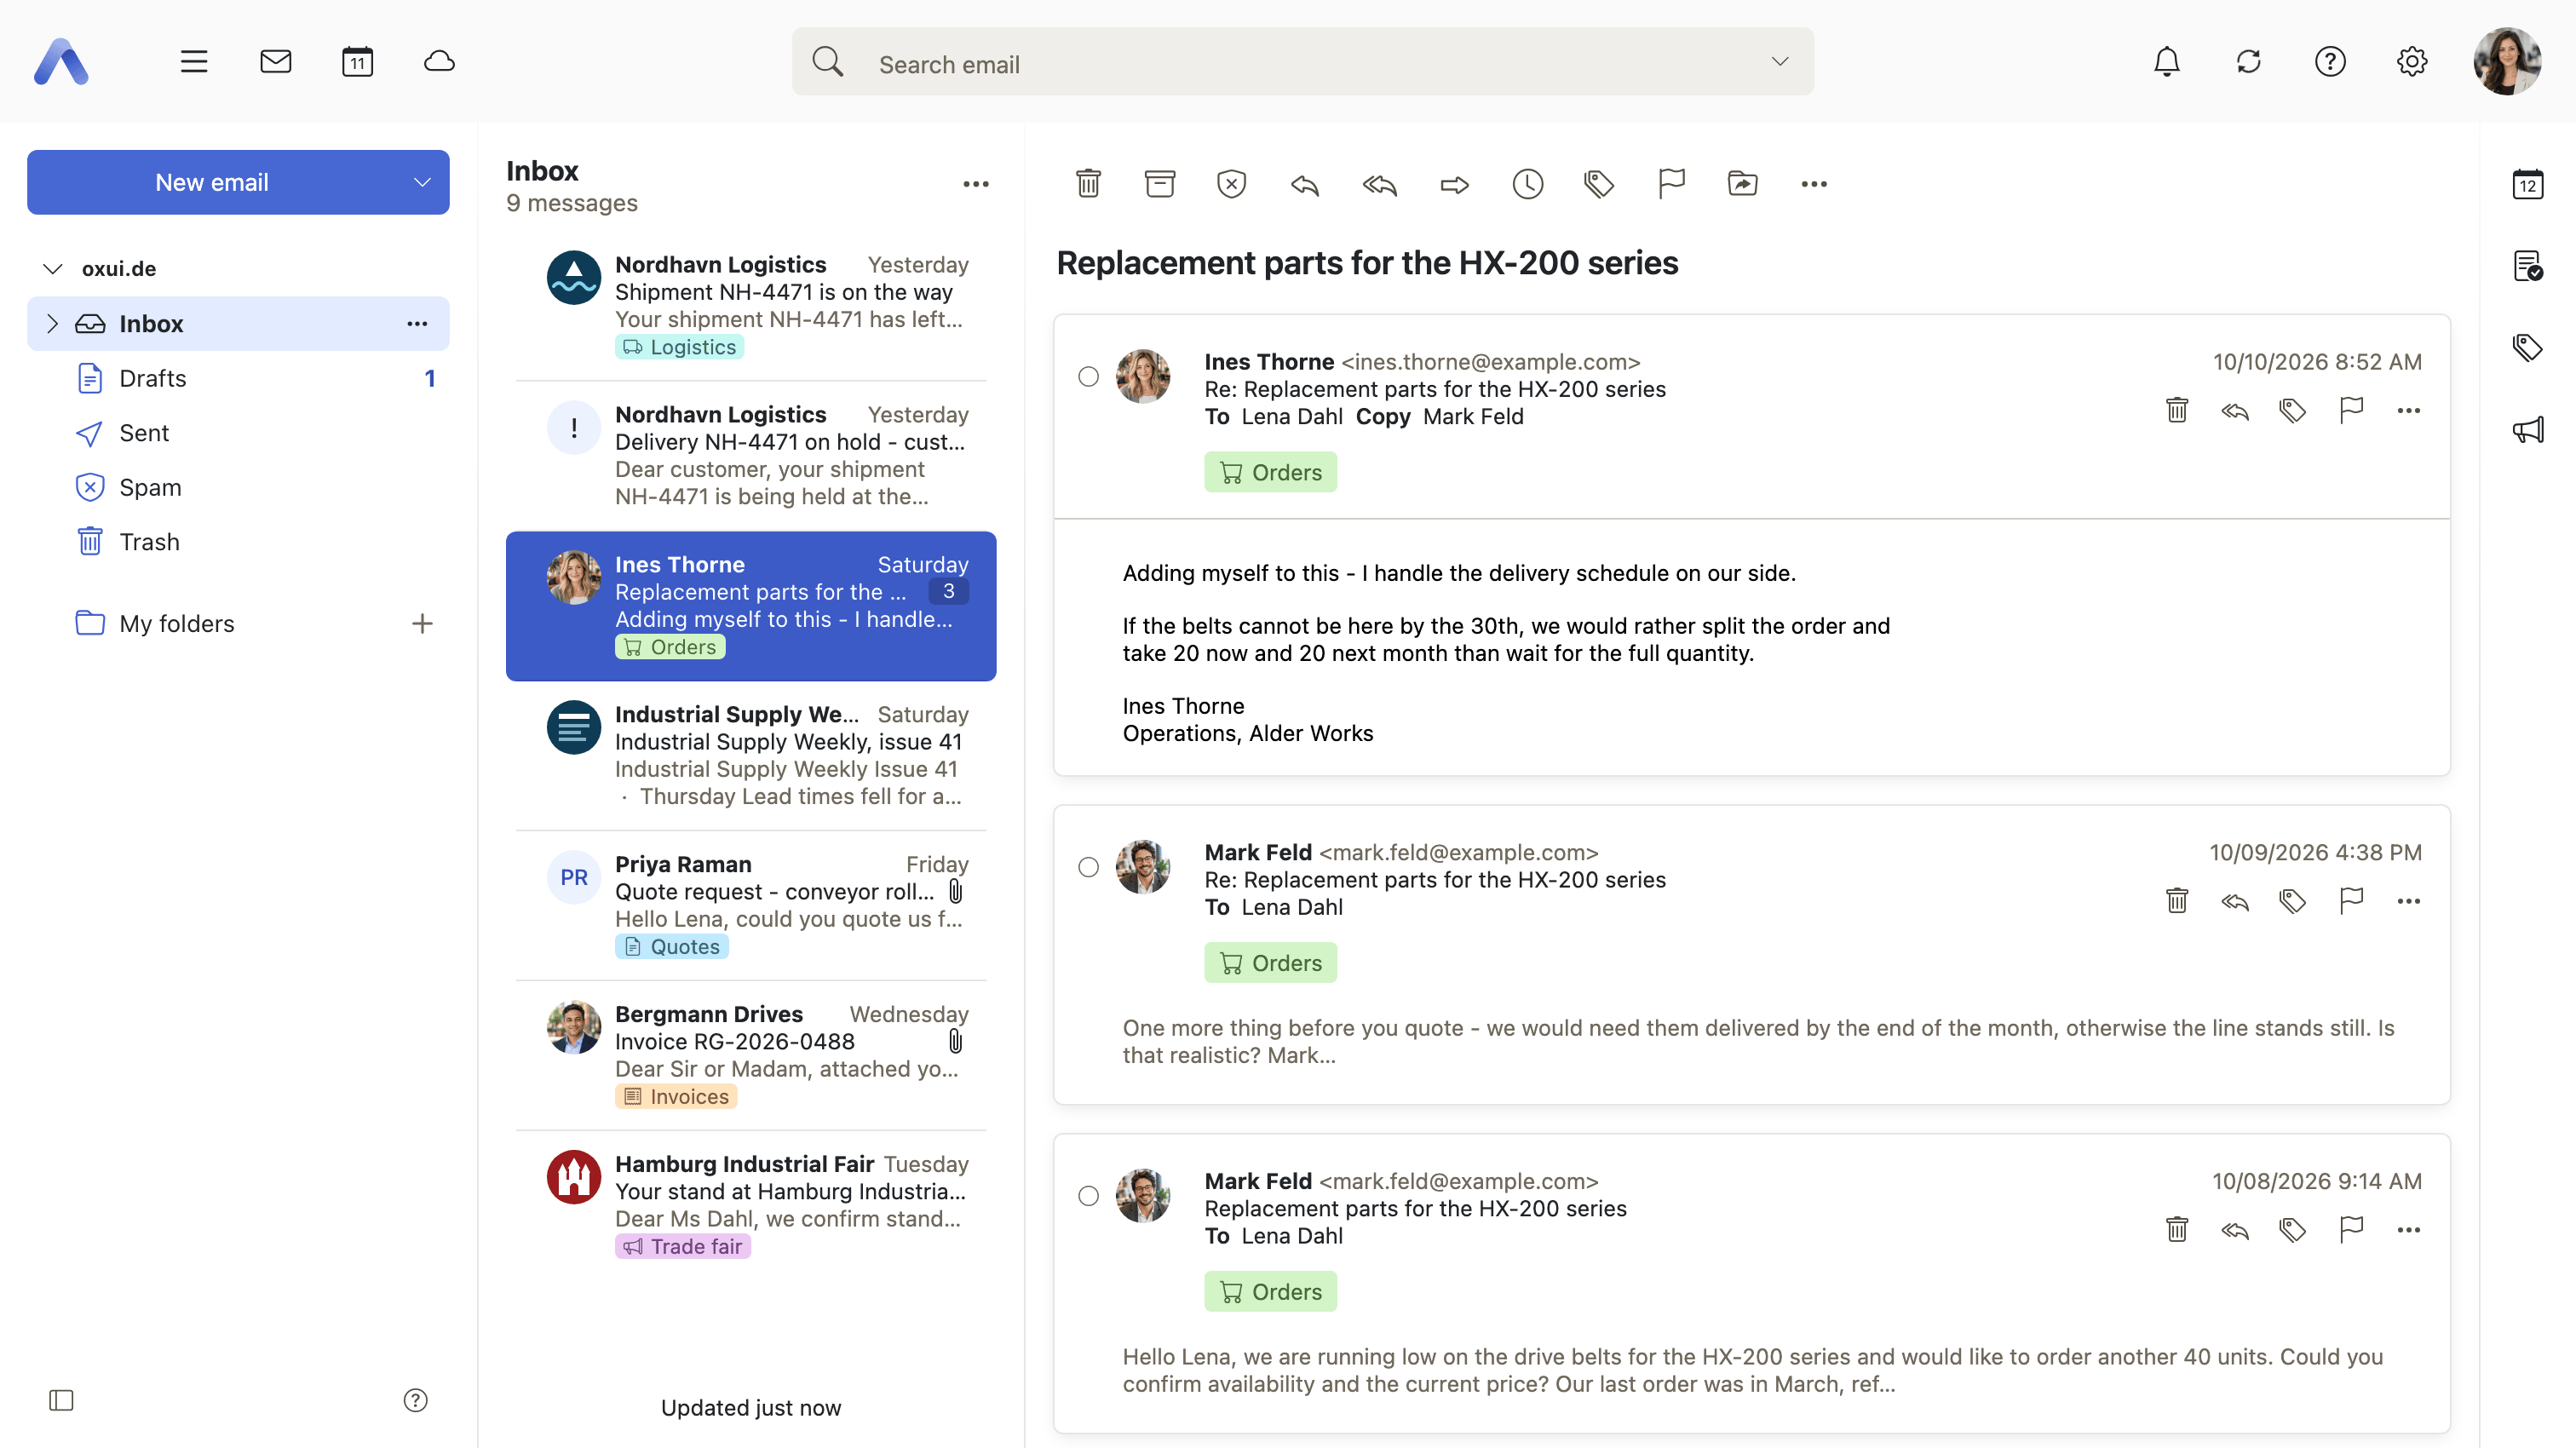Open announcements megaphone in right sidebar
2576x1448 pixels.
click(x=2528, y=430)
